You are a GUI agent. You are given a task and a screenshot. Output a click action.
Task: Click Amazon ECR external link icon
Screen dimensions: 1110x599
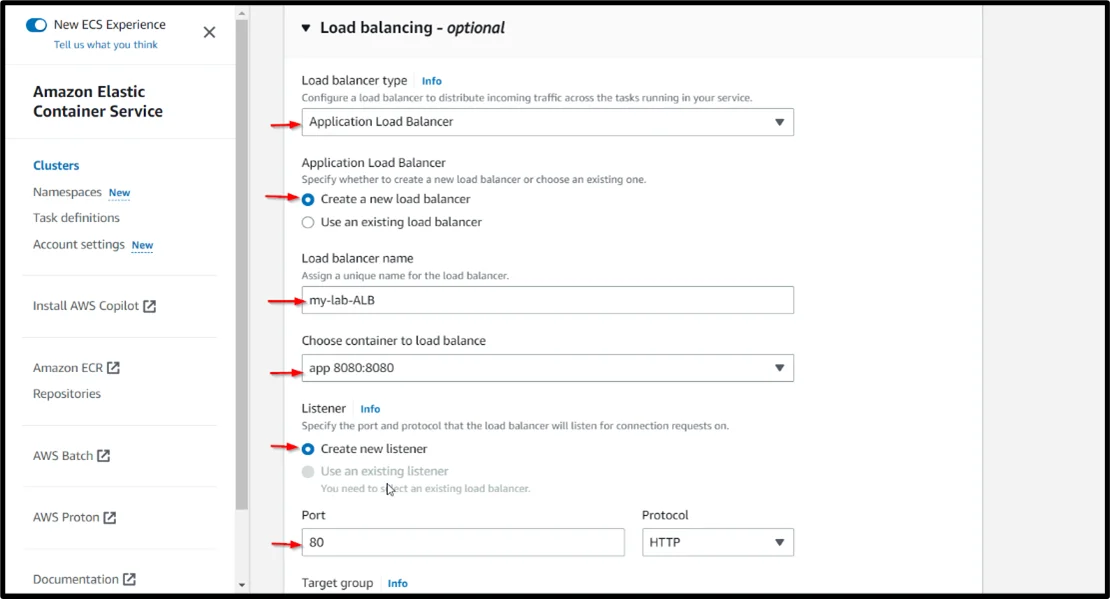[114, 368]
